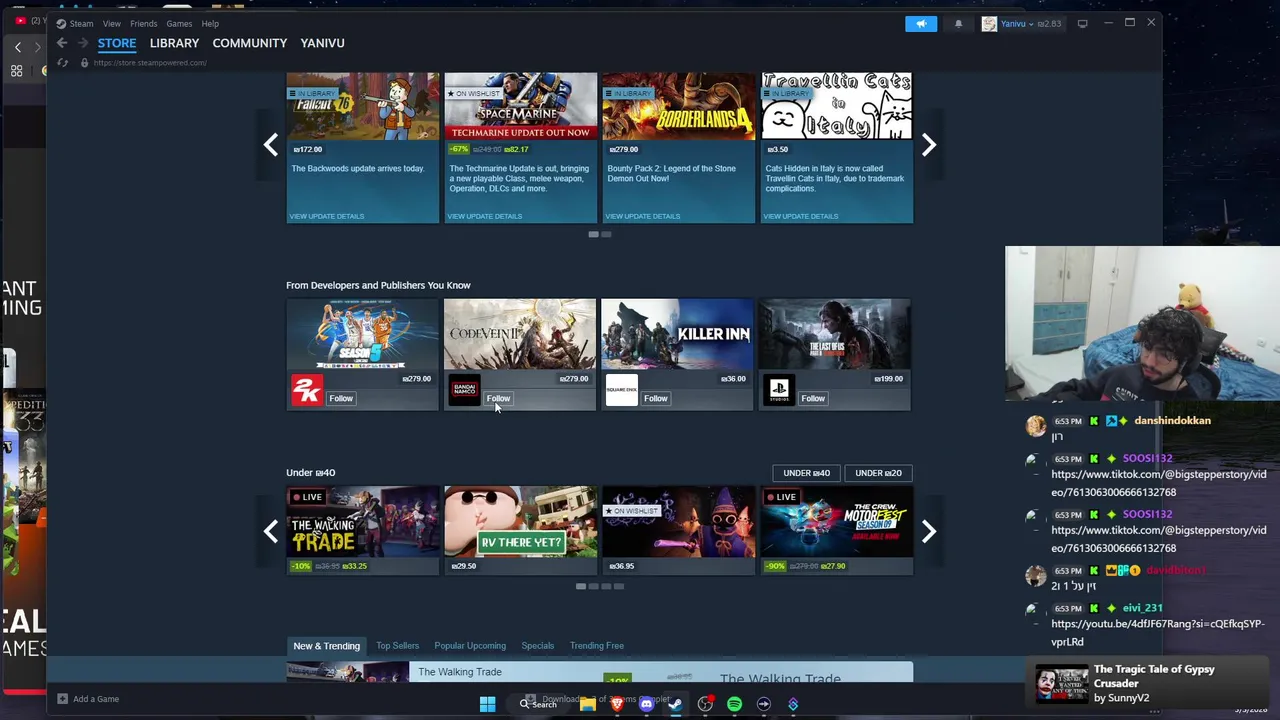The width and height of the screenshot is (1280, 720).
Task: Open the Steam menu
Action: (81, 23)
